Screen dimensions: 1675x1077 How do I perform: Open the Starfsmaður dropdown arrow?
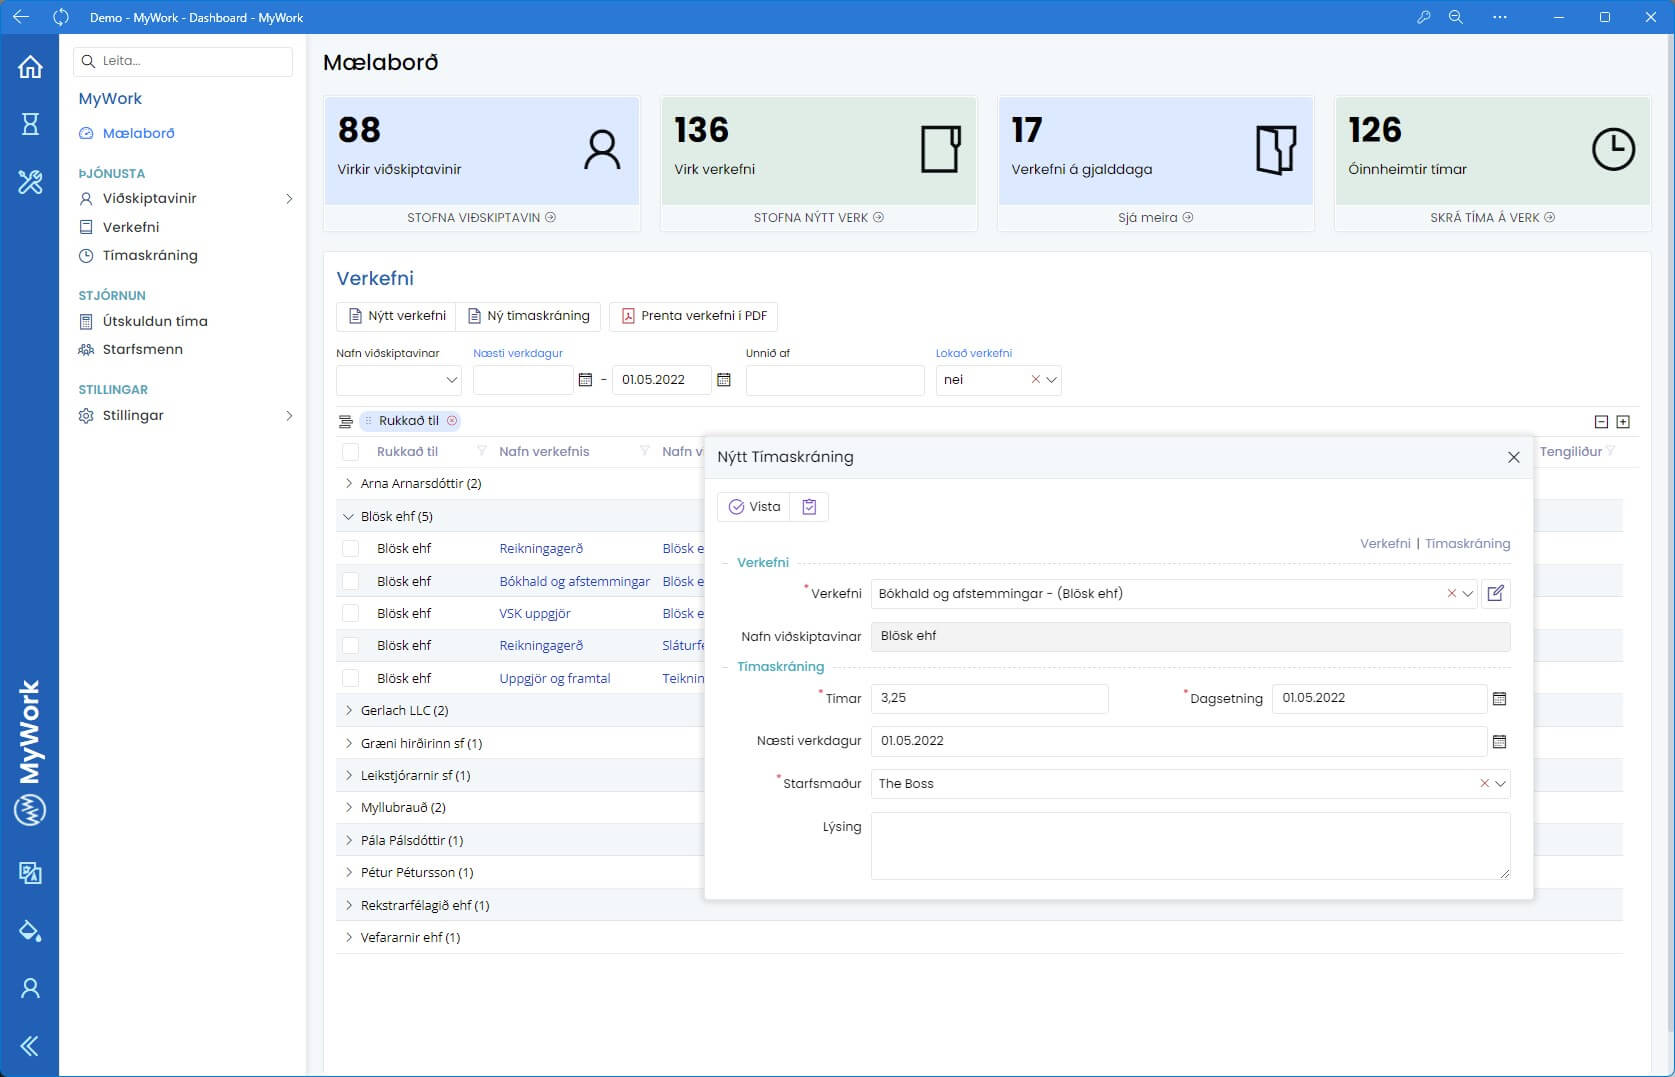[1500, 784]
